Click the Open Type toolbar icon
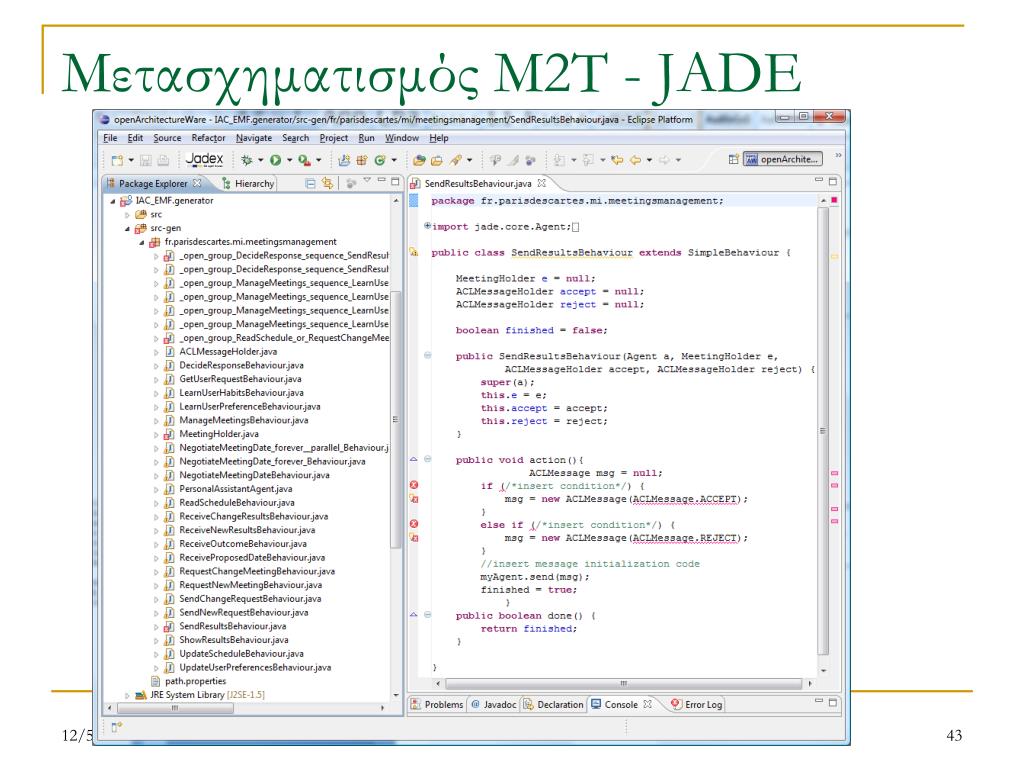The width and height of the screenshot is (1024, 768). (419, 160)
